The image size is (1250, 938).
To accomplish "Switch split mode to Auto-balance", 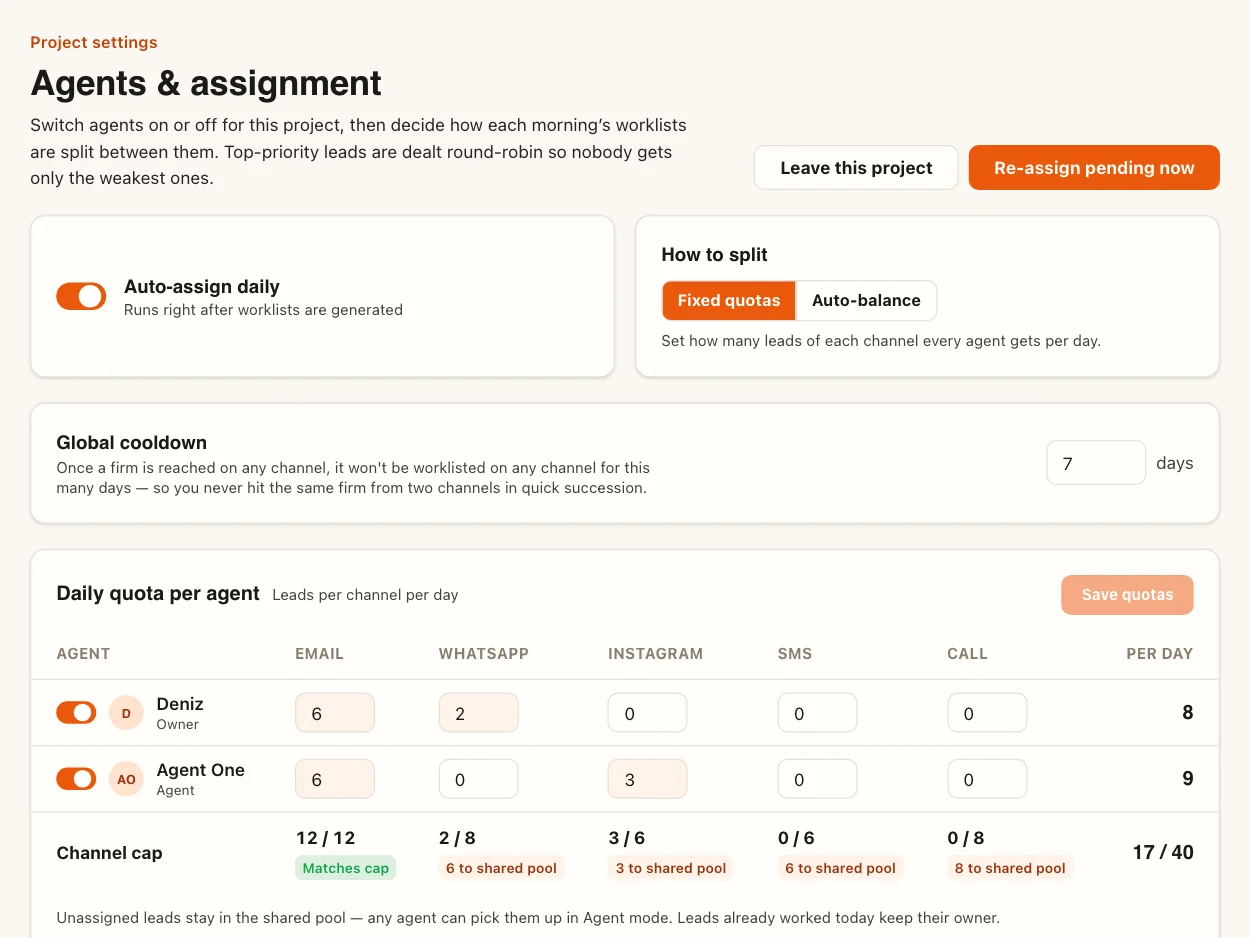I will pyautogui.click(x=866, y=300).
